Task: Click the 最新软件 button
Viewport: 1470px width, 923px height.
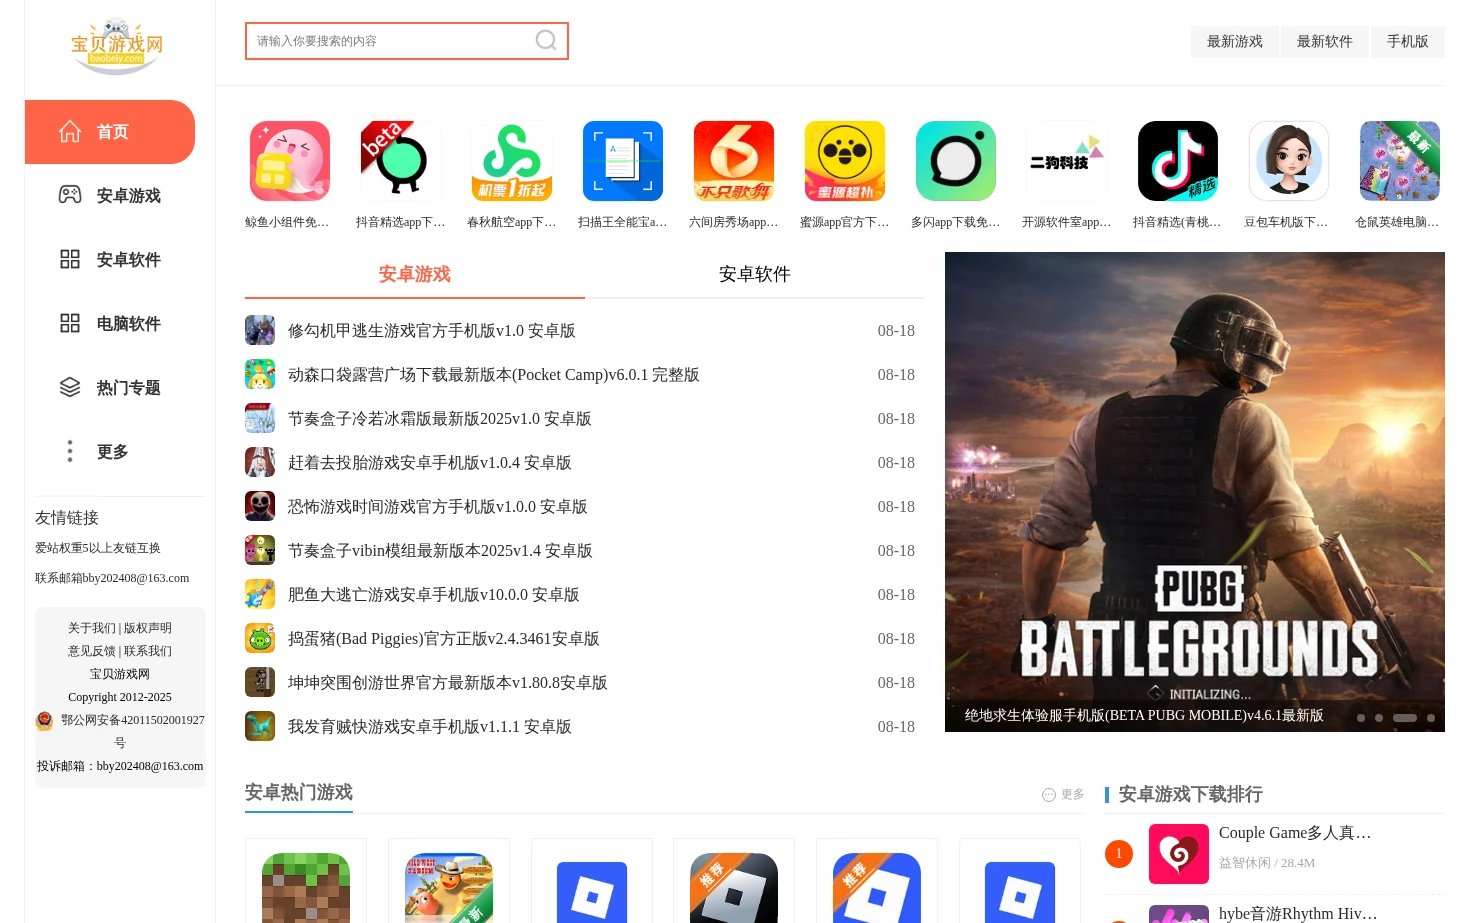Action: click(x=1325, y=41)
